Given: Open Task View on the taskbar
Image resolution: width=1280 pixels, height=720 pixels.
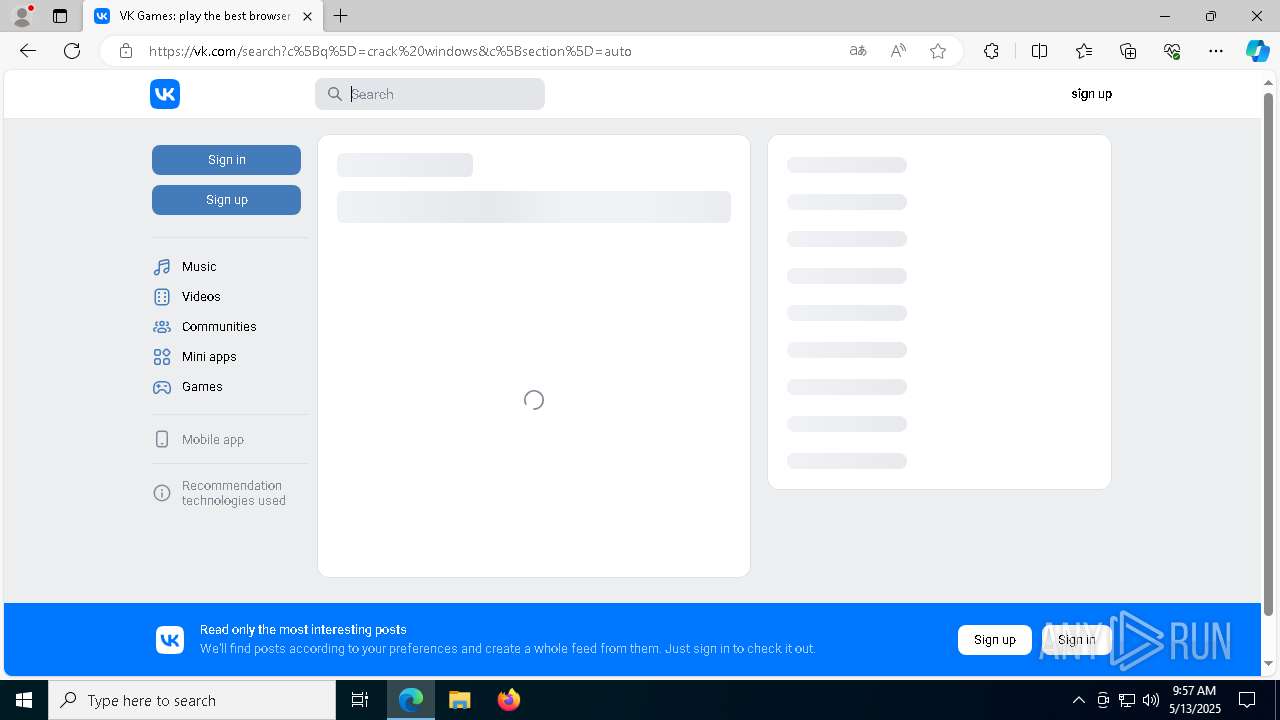Looking at the screenshot, I should point(360,700).
